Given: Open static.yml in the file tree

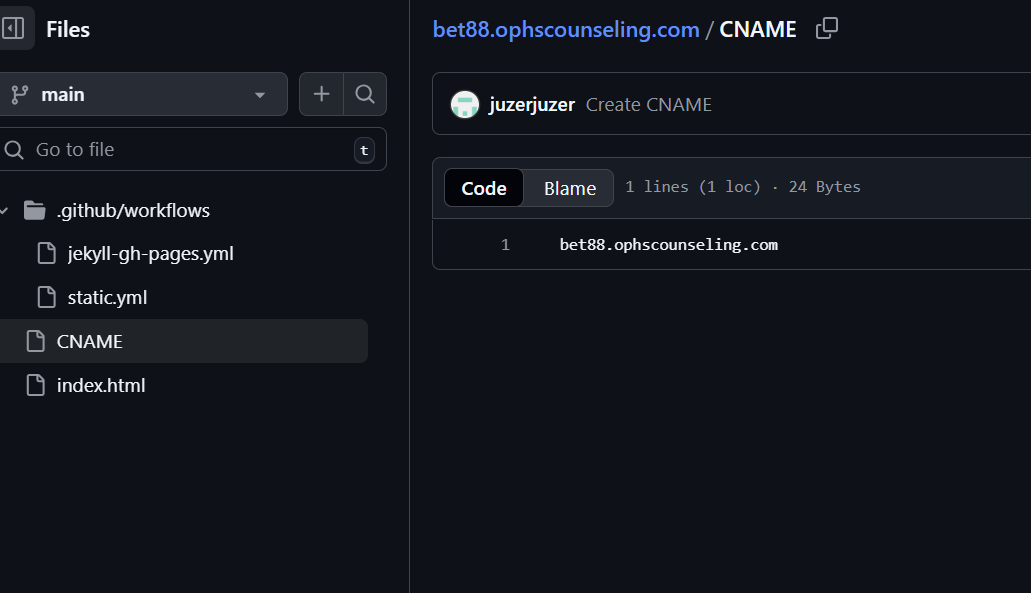Looking at the screenshot, I should point(107,297).
